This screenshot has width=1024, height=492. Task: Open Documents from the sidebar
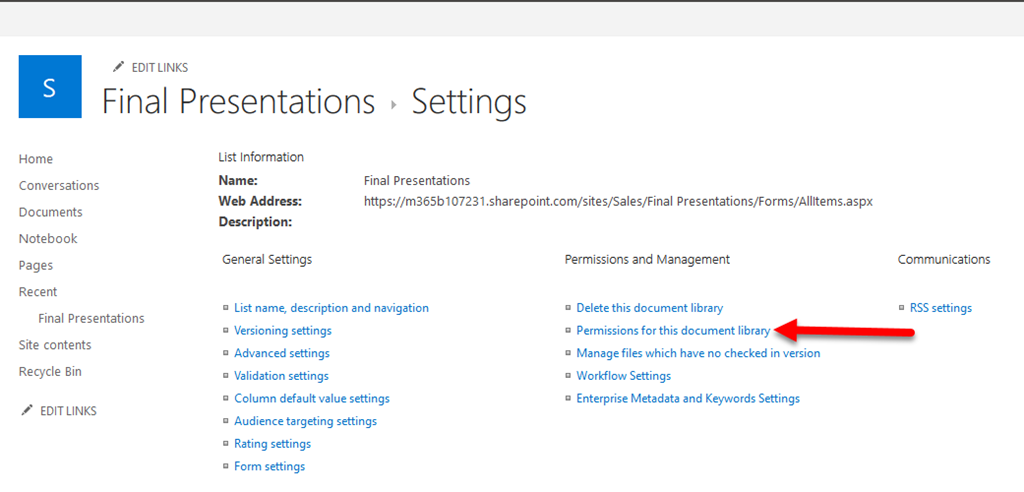coord(50,212)
